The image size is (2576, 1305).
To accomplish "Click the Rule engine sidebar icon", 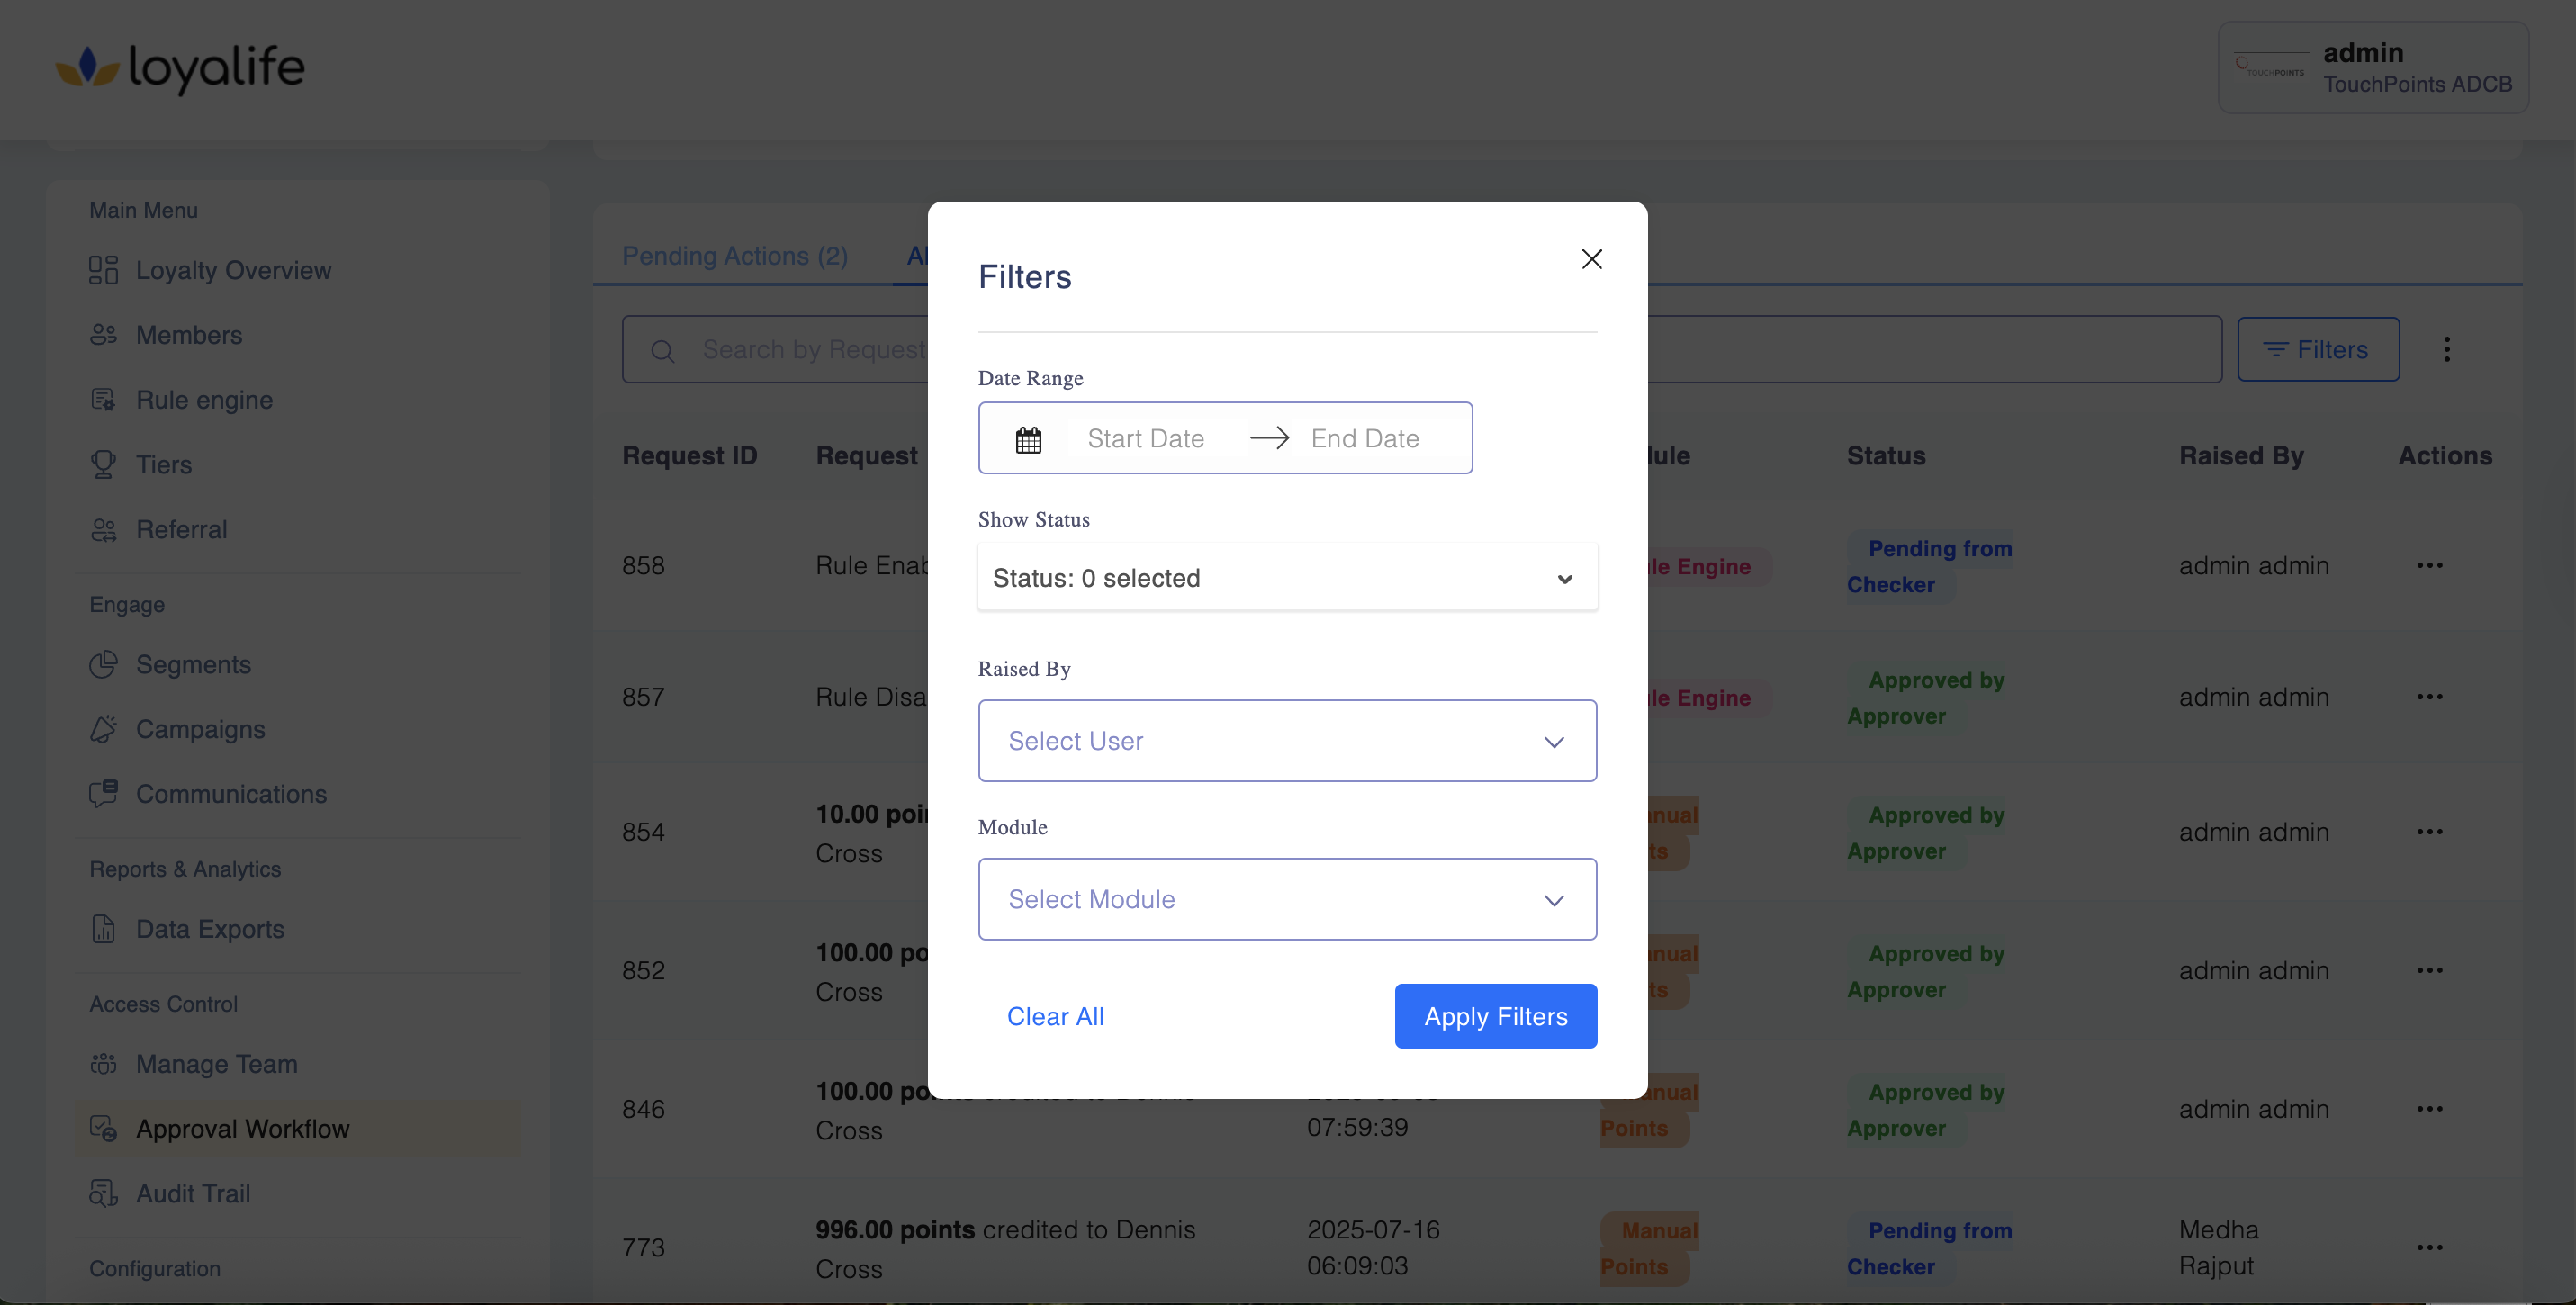I will click(x=103, y=400).
